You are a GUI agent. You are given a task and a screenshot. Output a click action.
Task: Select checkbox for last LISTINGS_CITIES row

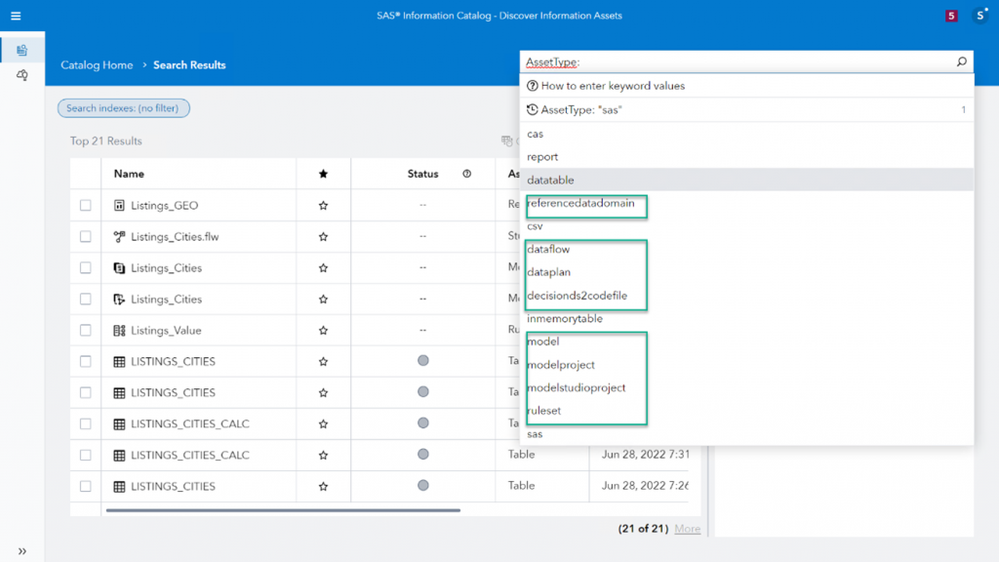pyautogui.click(x=85, y=486)
